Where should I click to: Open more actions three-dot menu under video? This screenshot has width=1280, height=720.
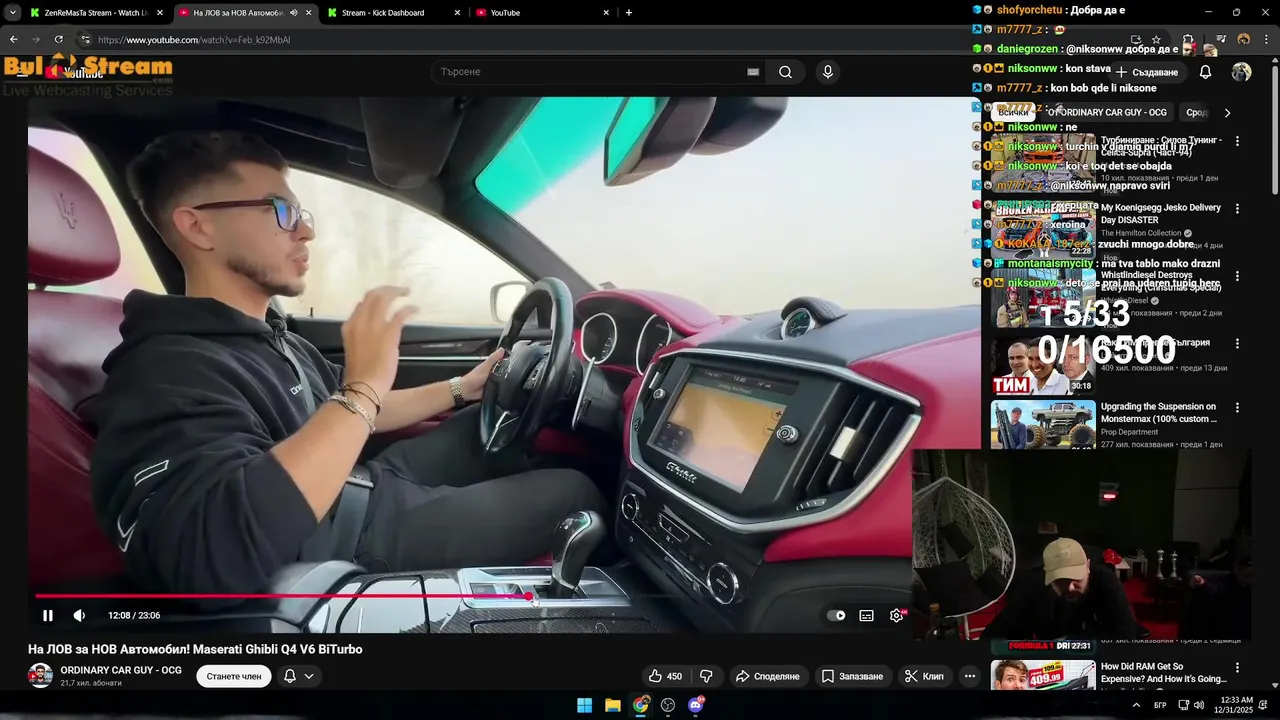[x=969, y=676]
